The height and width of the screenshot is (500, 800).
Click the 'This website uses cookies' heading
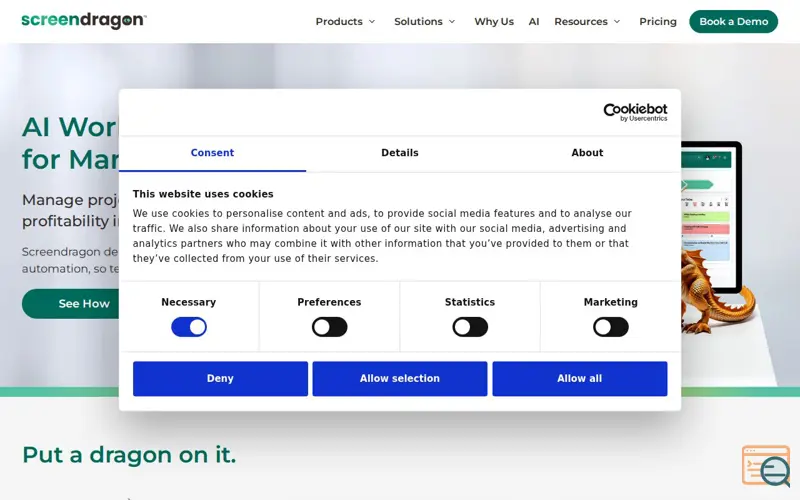point(203,194)
